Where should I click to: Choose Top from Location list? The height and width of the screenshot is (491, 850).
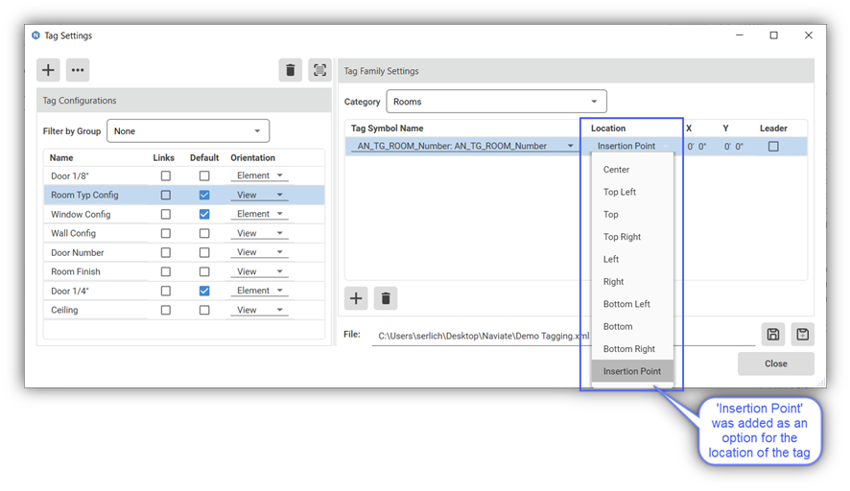click(633, 215)
